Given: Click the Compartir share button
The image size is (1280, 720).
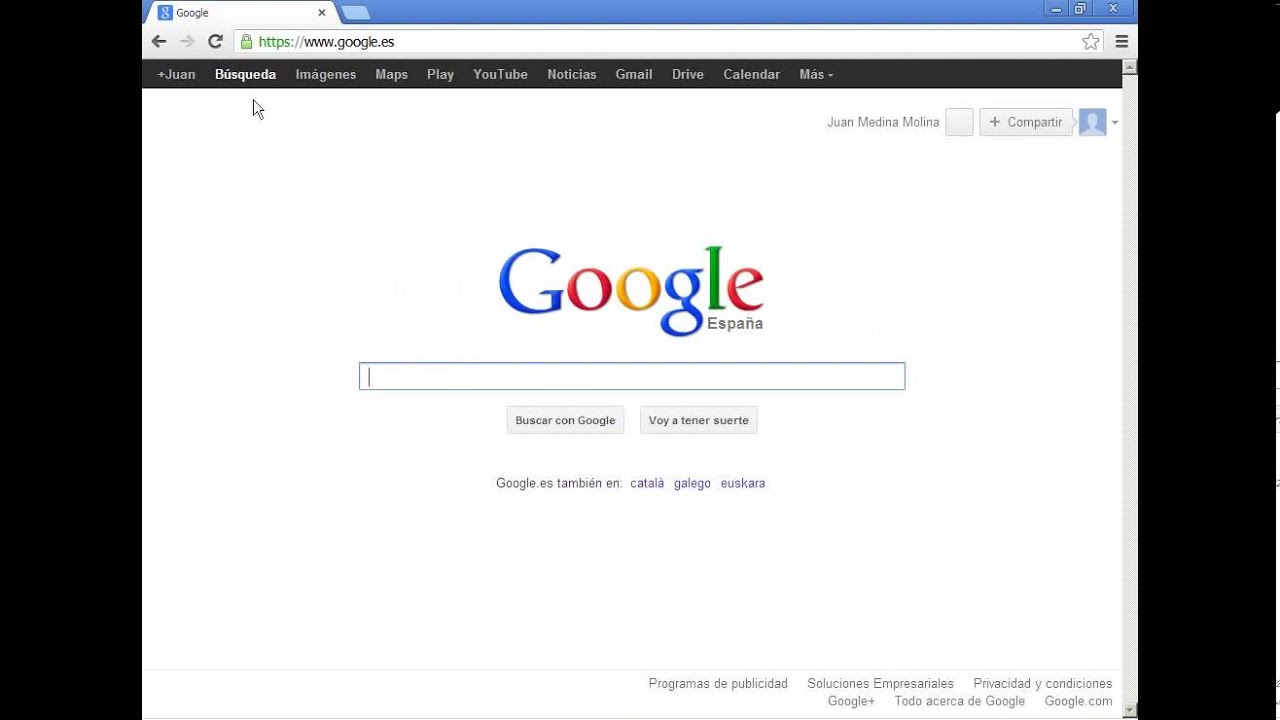Looking at the screenshot, I should (x=1026, y=122).
